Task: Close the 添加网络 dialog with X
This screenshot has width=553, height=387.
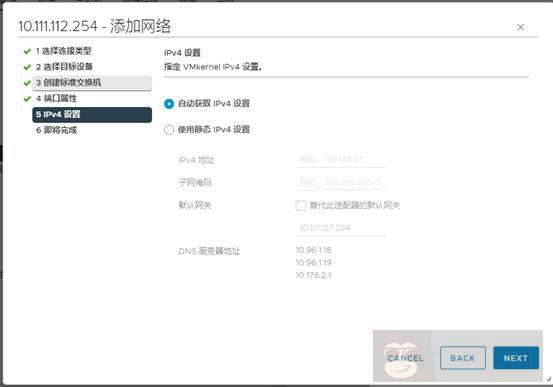Action: point(520,27)
